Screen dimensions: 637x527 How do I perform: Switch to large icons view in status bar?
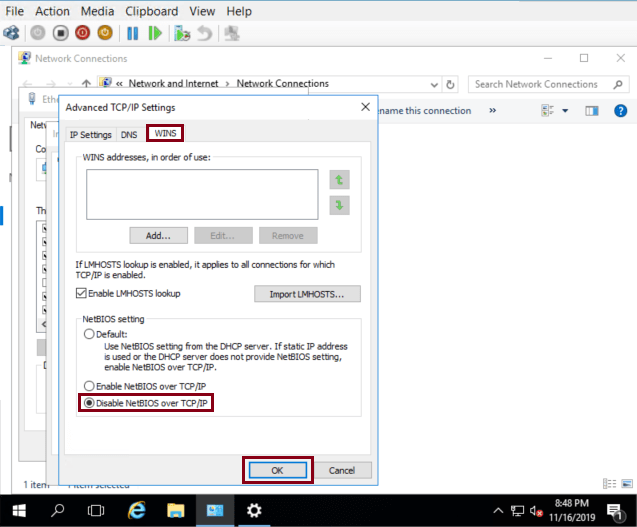click(x=627, y=484)
